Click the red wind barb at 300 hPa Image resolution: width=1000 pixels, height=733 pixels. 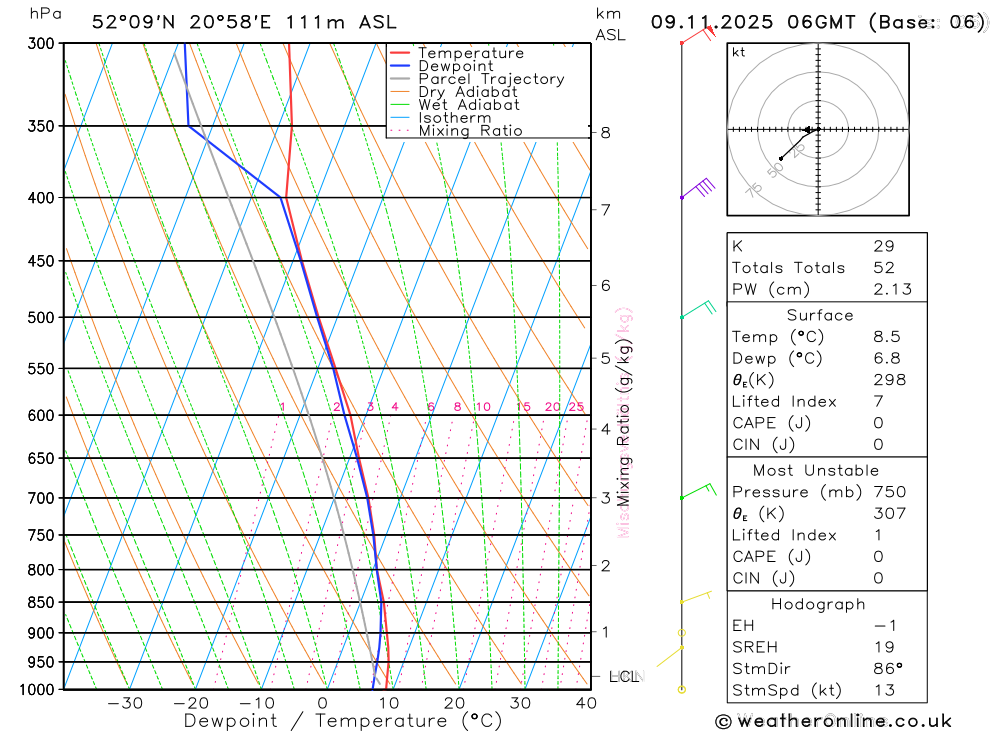coord(698,34)
